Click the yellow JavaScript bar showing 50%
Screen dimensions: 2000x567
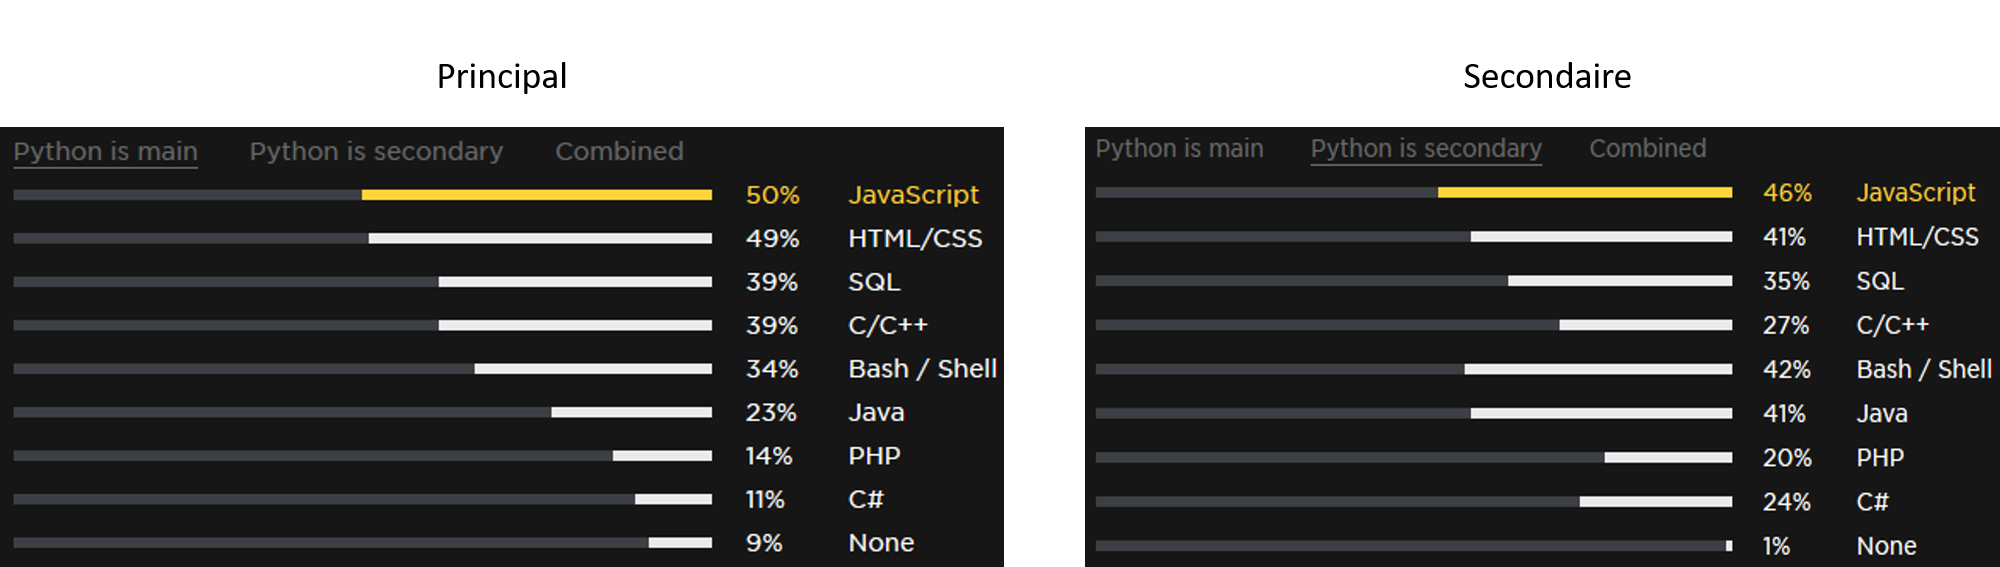pyautogui.click(x=536, y=195)
